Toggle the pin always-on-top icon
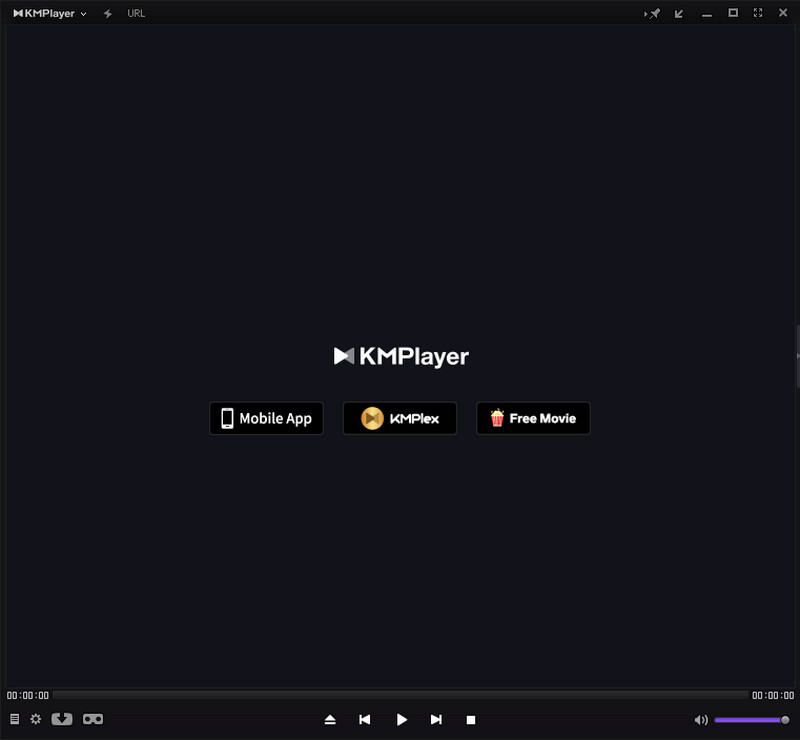Viewport: 800px width, 740px height. click(653, 14)
